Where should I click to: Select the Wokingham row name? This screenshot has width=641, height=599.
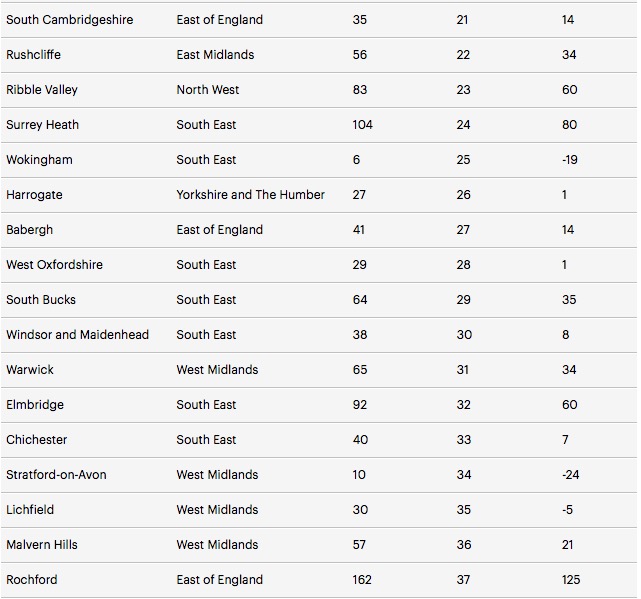[x=39, y=159]
